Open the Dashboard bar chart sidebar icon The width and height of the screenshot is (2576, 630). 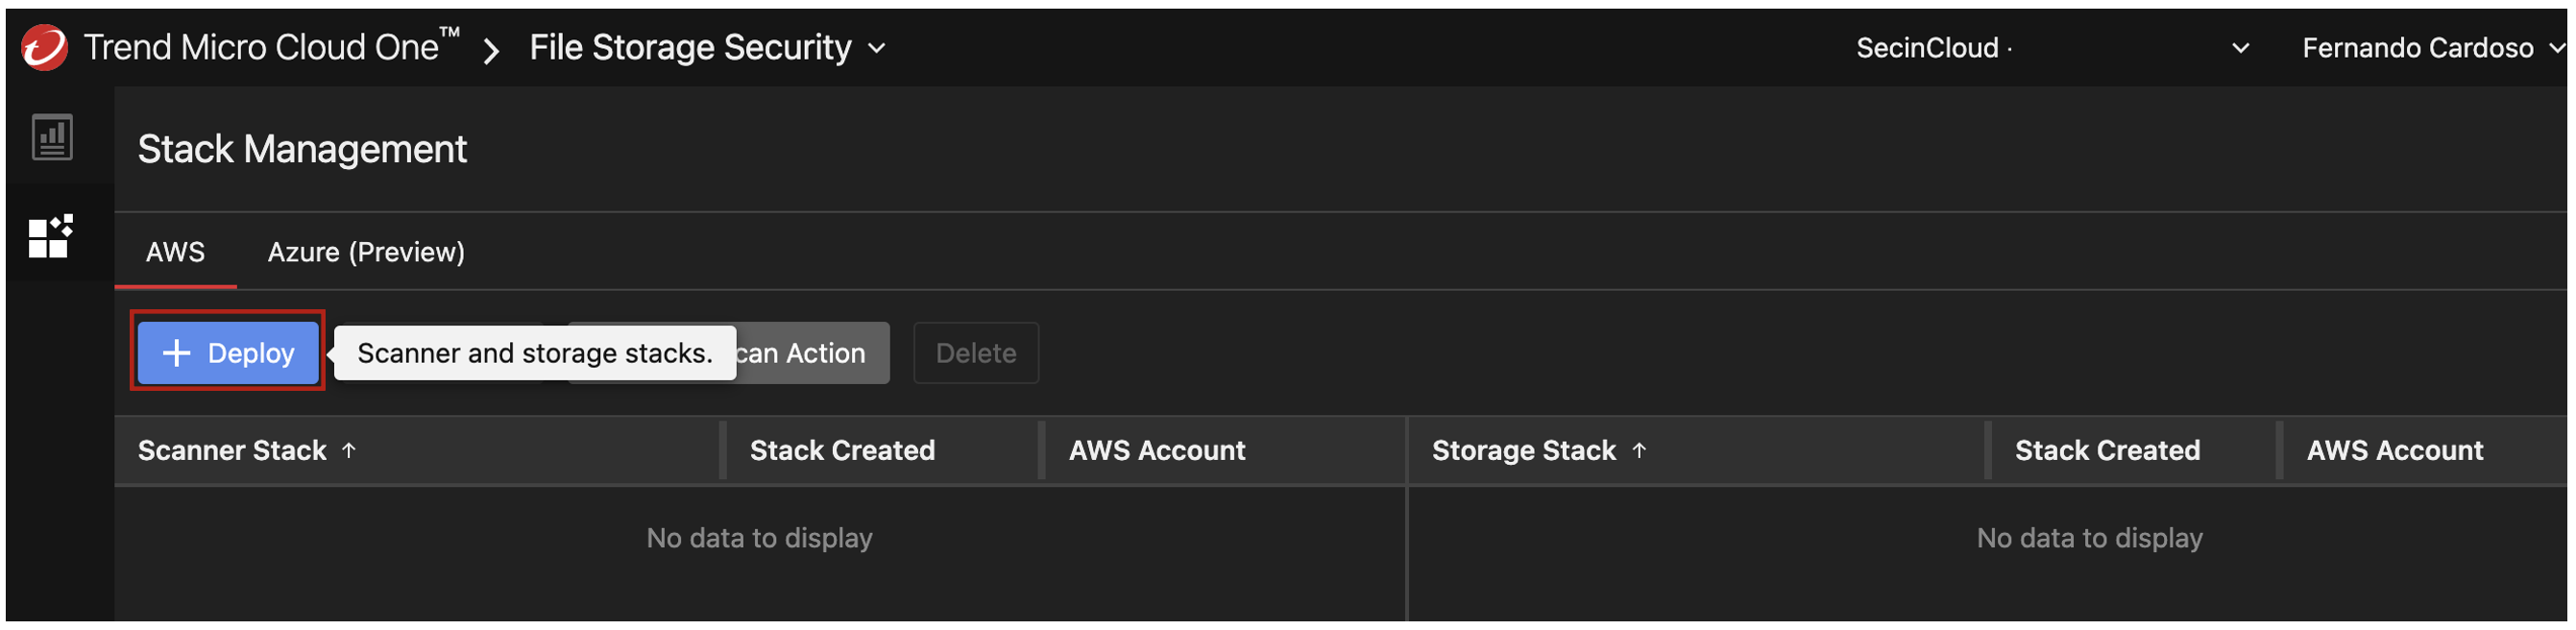(x=52, y=137)
